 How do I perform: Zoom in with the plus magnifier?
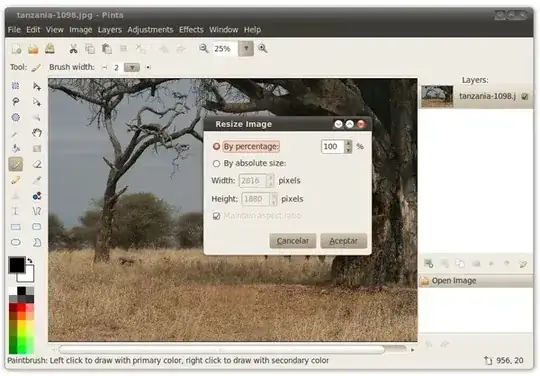tap(262, 48)
